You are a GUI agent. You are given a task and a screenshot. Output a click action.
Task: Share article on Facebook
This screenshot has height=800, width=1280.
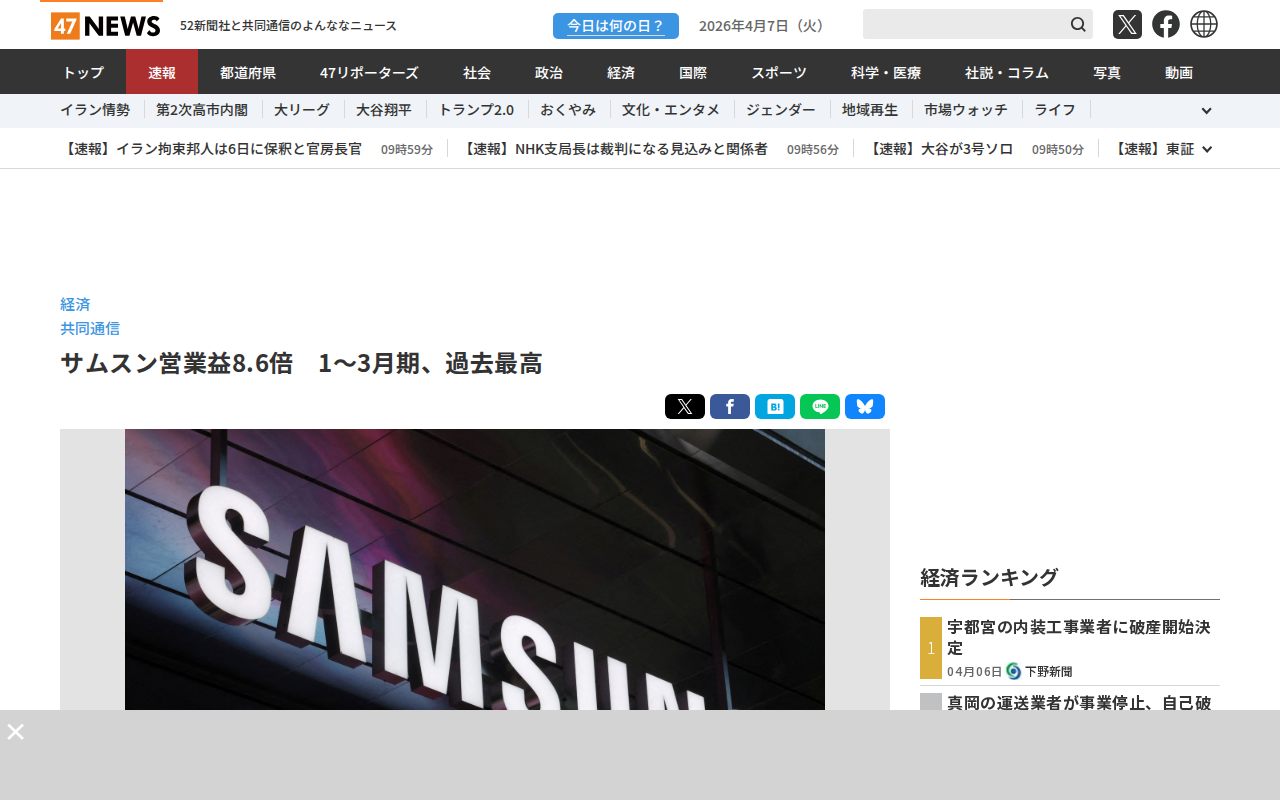pos(730,406)
